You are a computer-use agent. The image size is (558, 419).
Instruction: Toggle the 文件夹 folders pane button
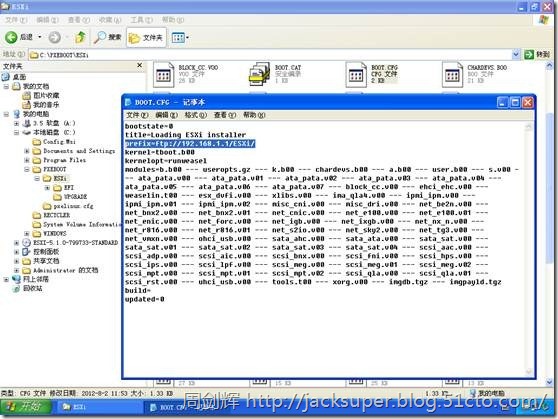146,37
